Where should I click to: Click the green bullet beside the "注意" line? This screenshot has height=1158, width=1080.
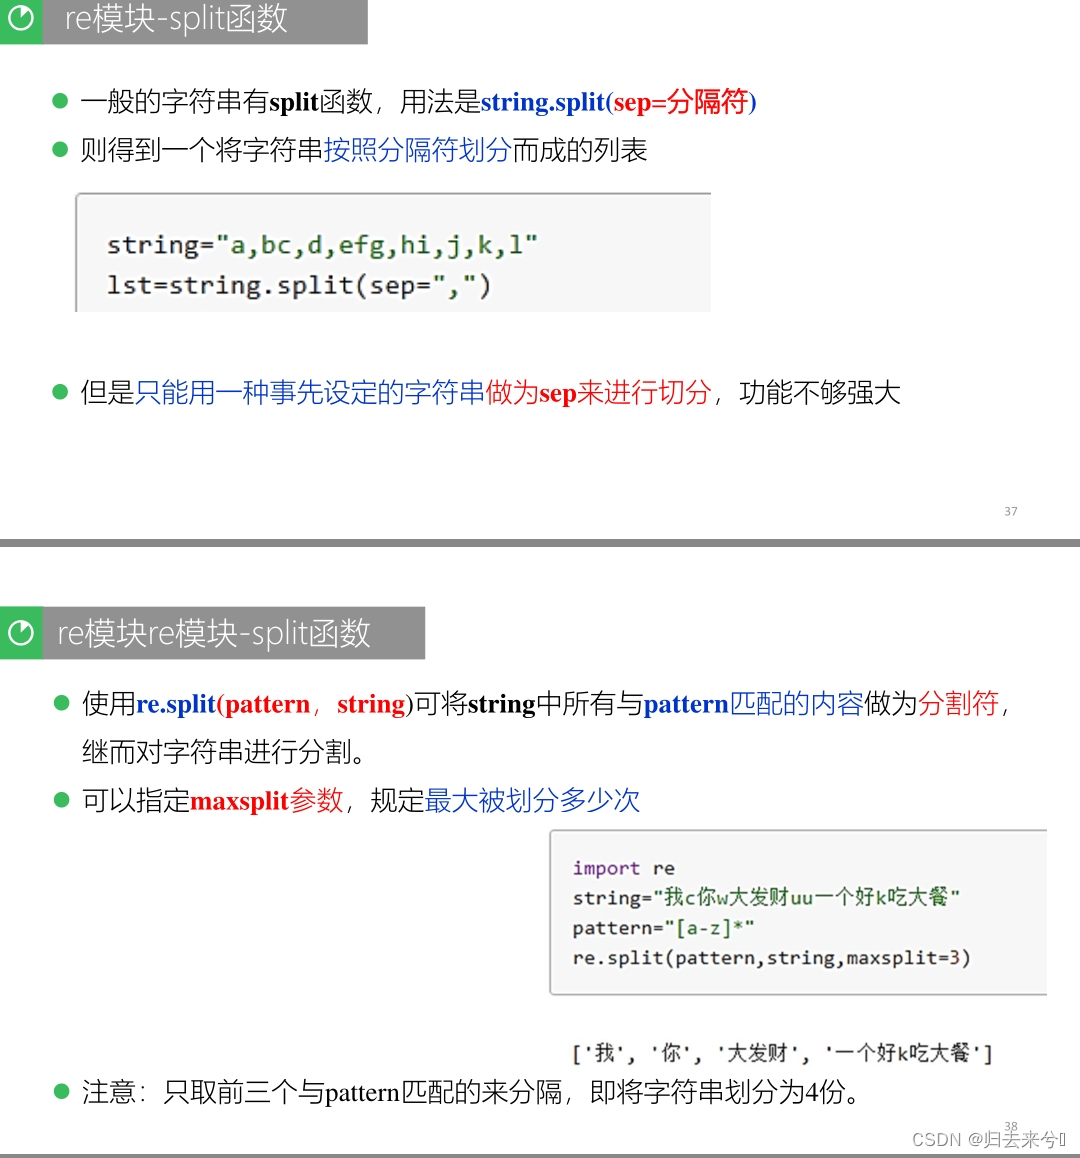62,1093
